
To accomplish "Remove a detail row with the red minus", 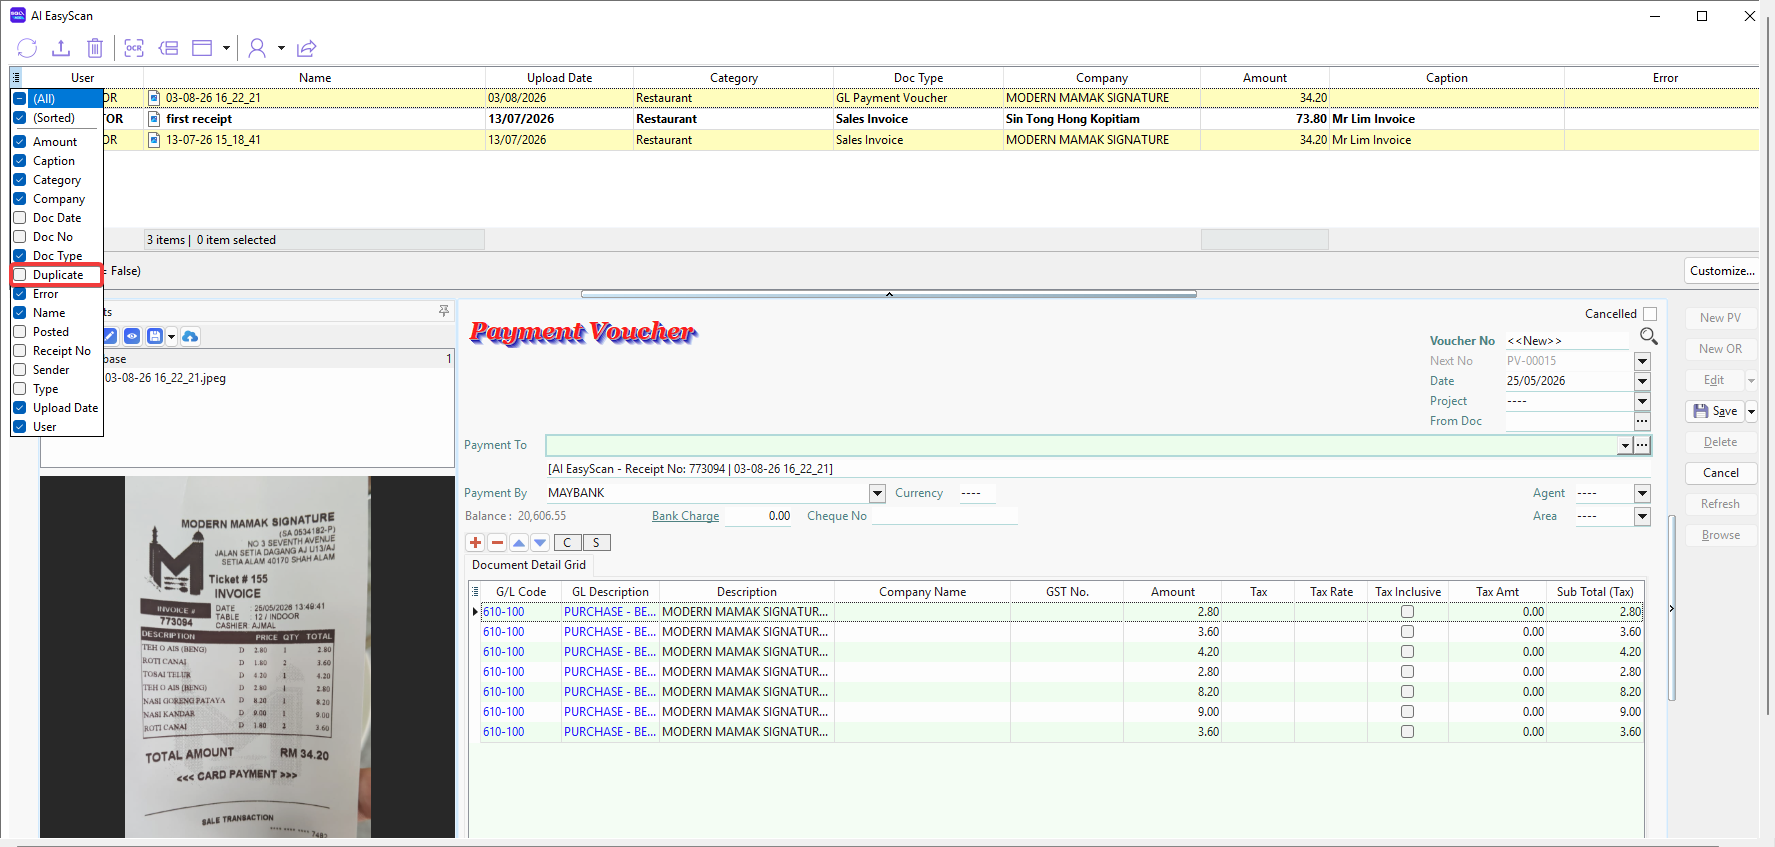I will [x=497, y=542].
